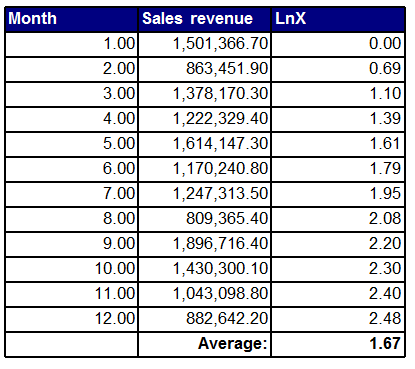Image resolution: width=415 pixels, height=369 pixels.
Task: Select sales revenue cell 809,365.40
Action: pos(205,219)
